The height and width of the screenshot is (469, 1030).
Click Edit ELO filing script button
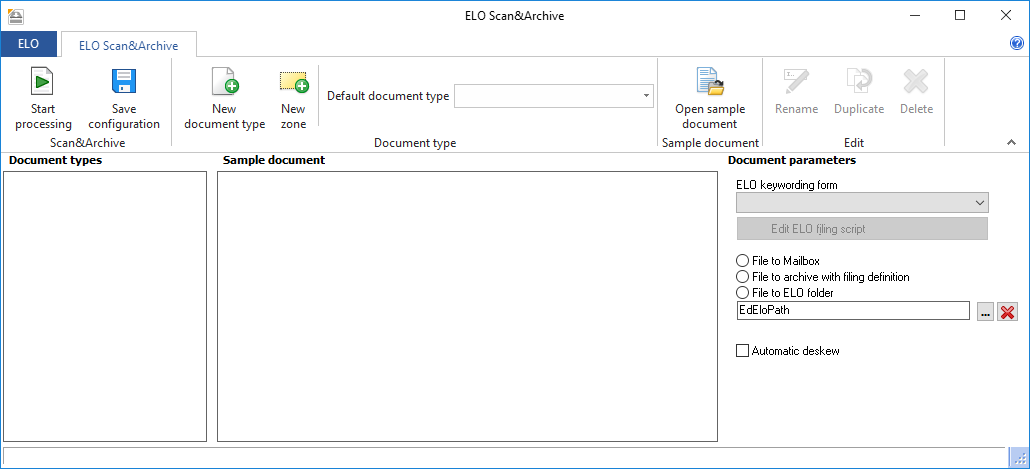(x=862, y=229)
